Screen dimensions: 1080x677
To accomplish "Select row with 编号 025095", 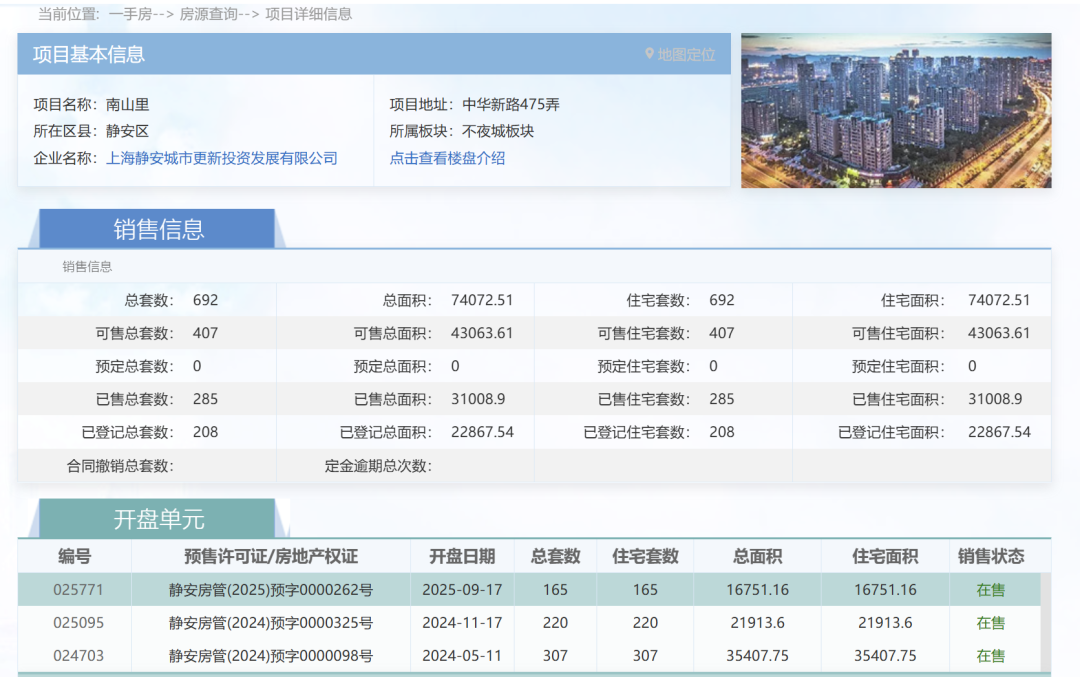I will tap(529, 623).
